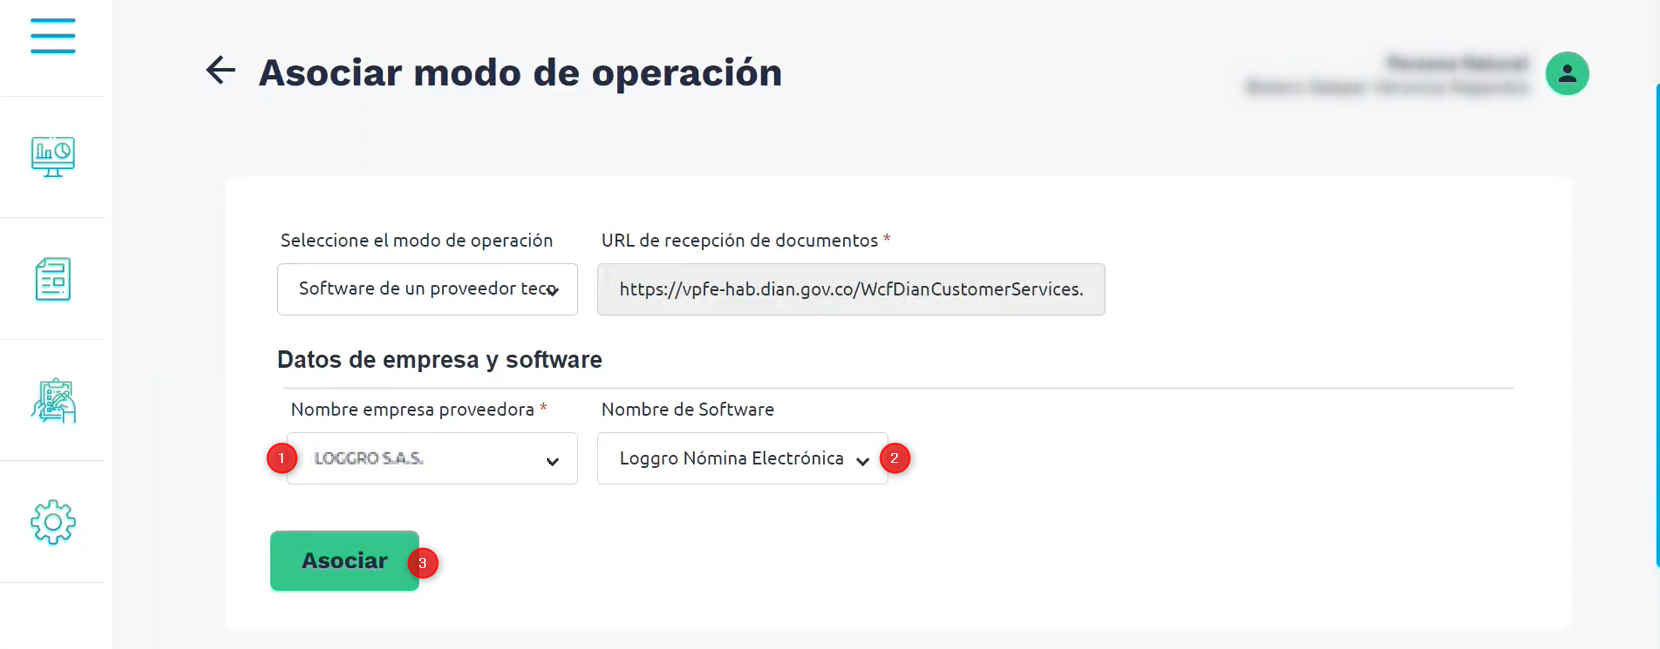Click the 'Asociar modo de operación' page title
This screenshot has height=649, width=1660.
(x=520, y=73)
